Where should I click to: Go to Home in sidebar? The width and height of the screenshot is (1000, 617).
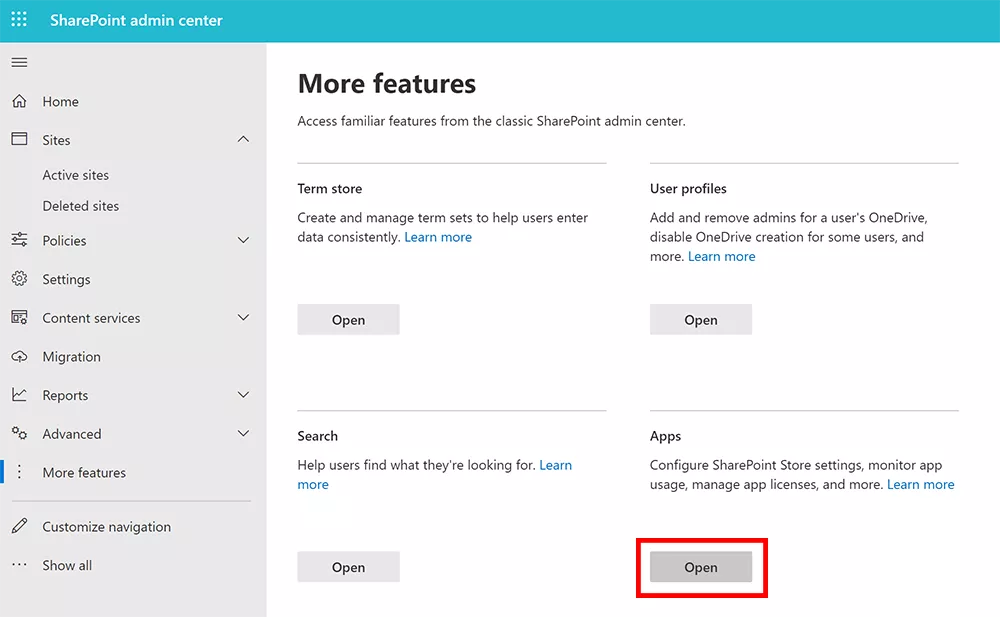click(61, 101)
